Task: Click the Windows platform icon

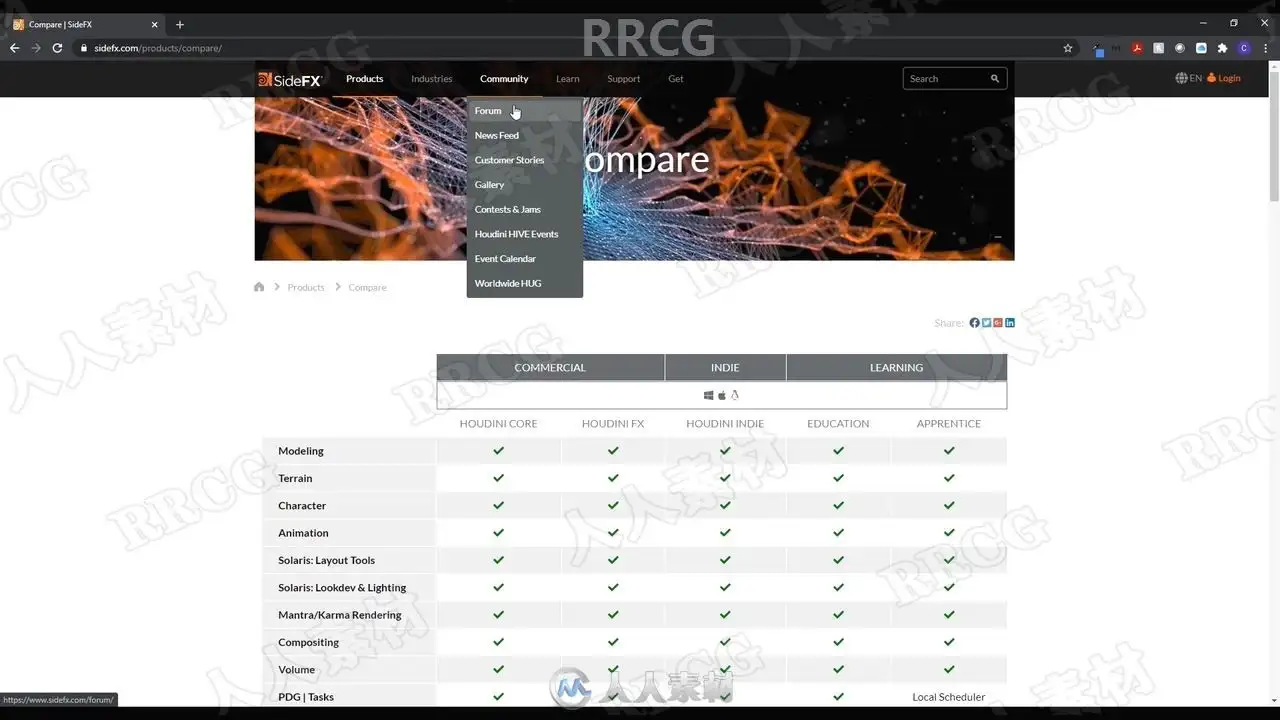Action: click(708, 395)
